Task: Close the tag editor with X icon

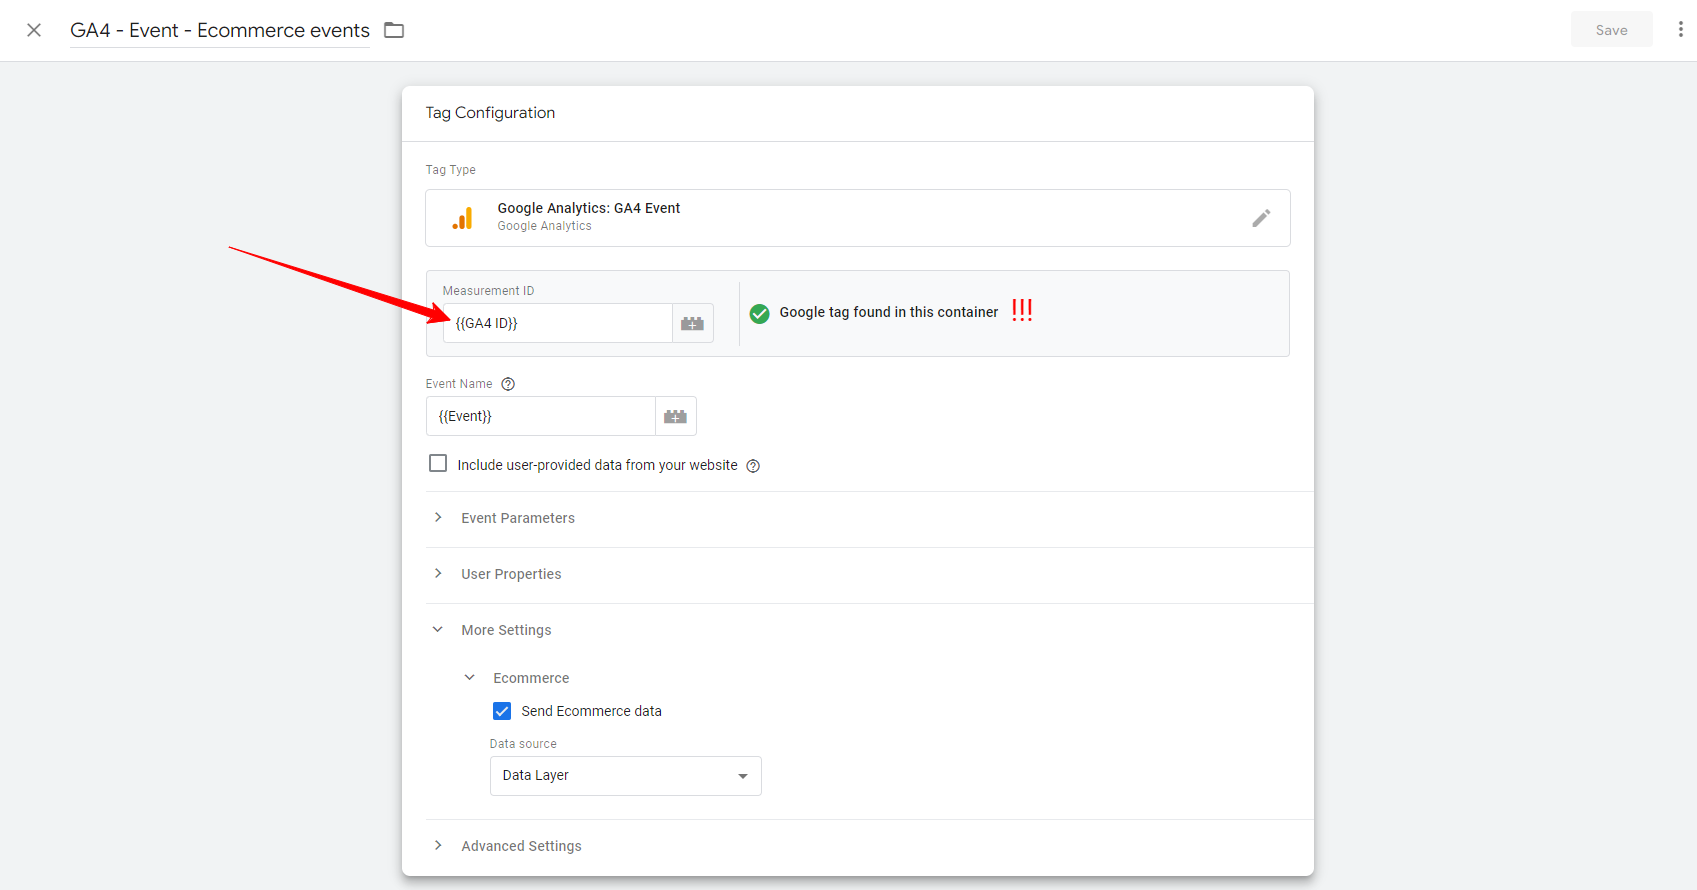Action: (x=34, y=30)
